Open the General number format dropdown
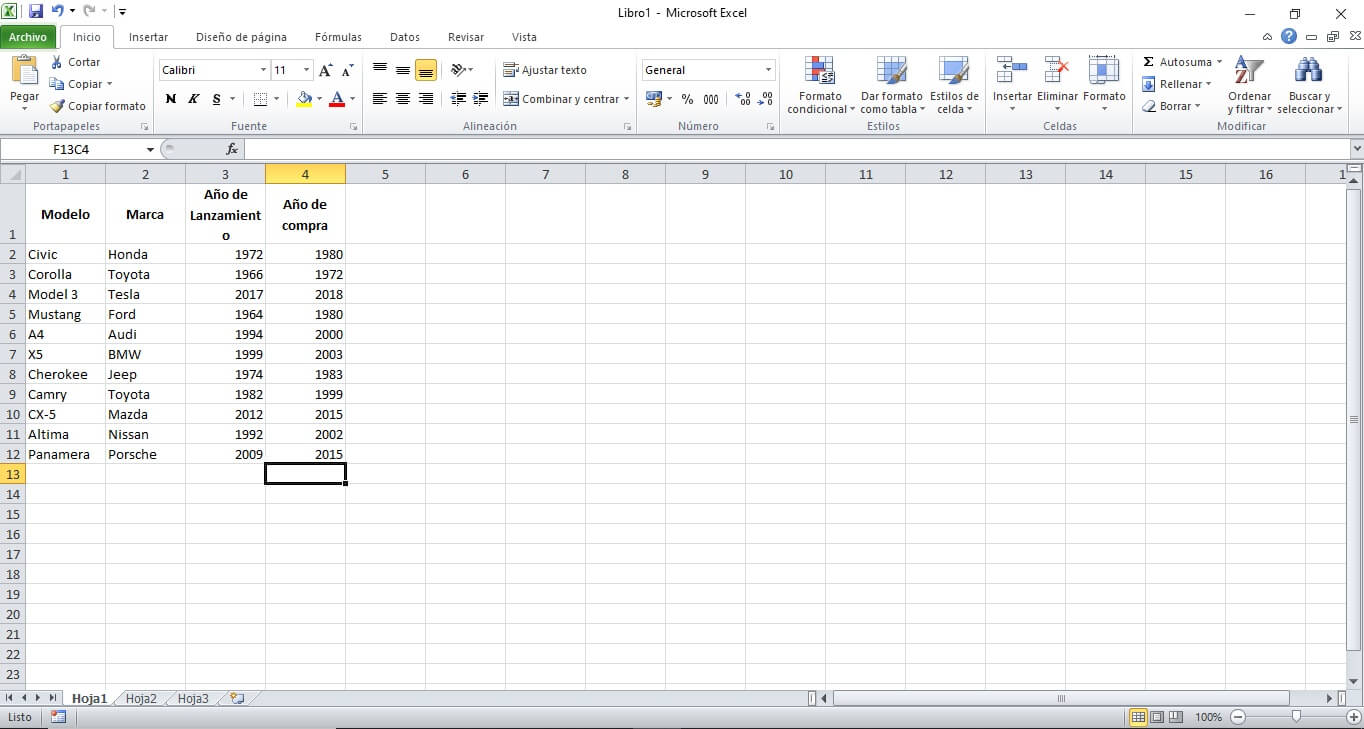This screenshot has width=1364, height=729. (x=769, y=70)
